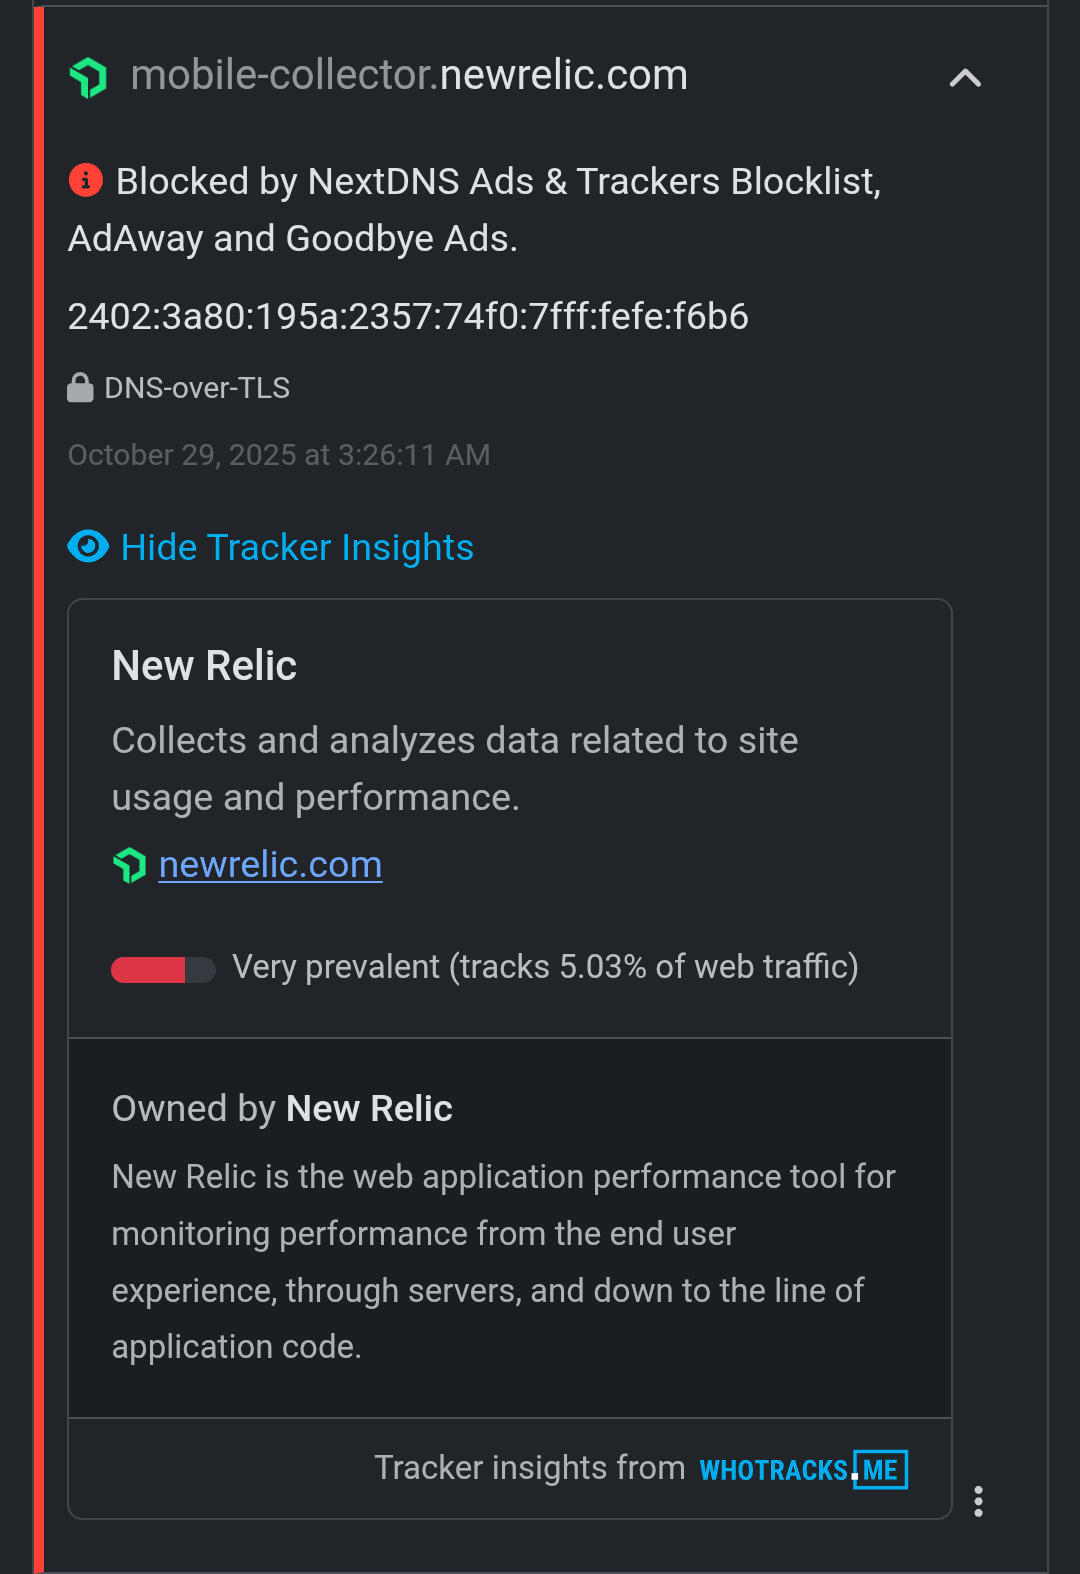Collapse the mobile-collector.newrelic.com log entry
Screen dimensions: 1080x1574
(964, 78)
